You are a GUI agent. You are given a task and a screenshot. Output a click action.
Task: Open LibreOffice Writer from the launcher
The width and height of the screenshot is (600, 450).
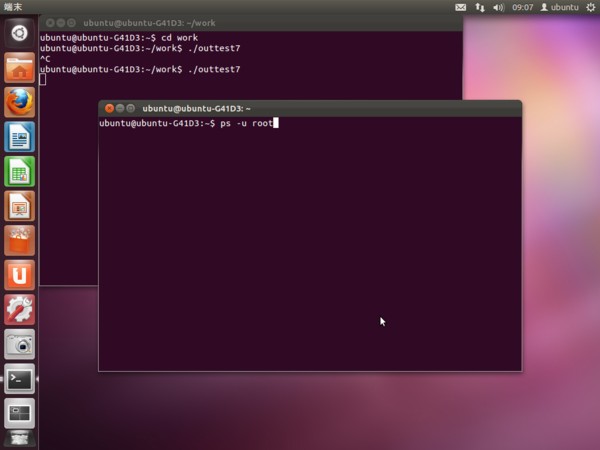click(19, 136)
